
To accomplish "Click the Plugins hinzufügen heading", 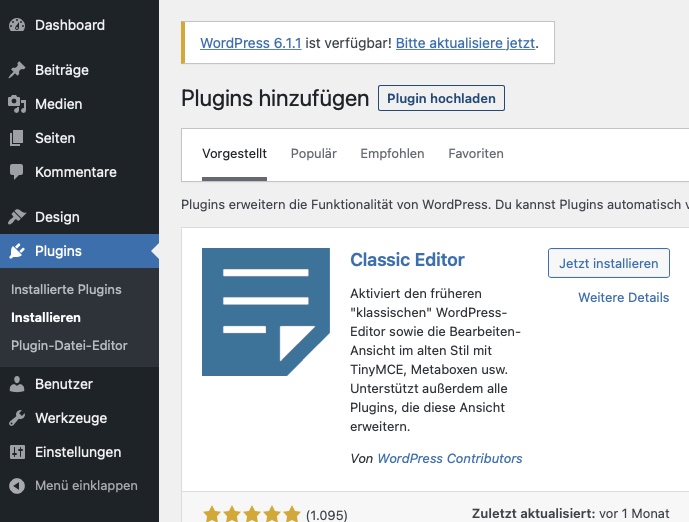I will click(275, 98).
